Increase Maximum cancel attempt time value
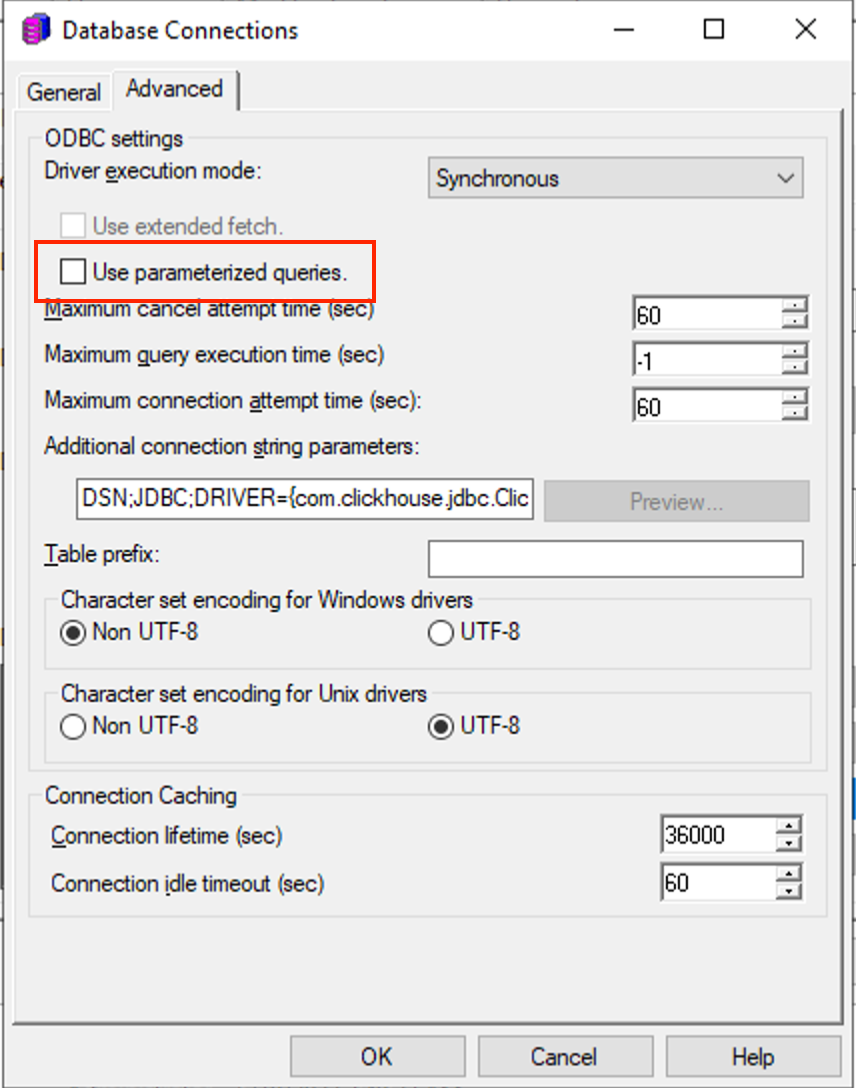Screen dimensions: 856x1088 [x=795, y=305]
